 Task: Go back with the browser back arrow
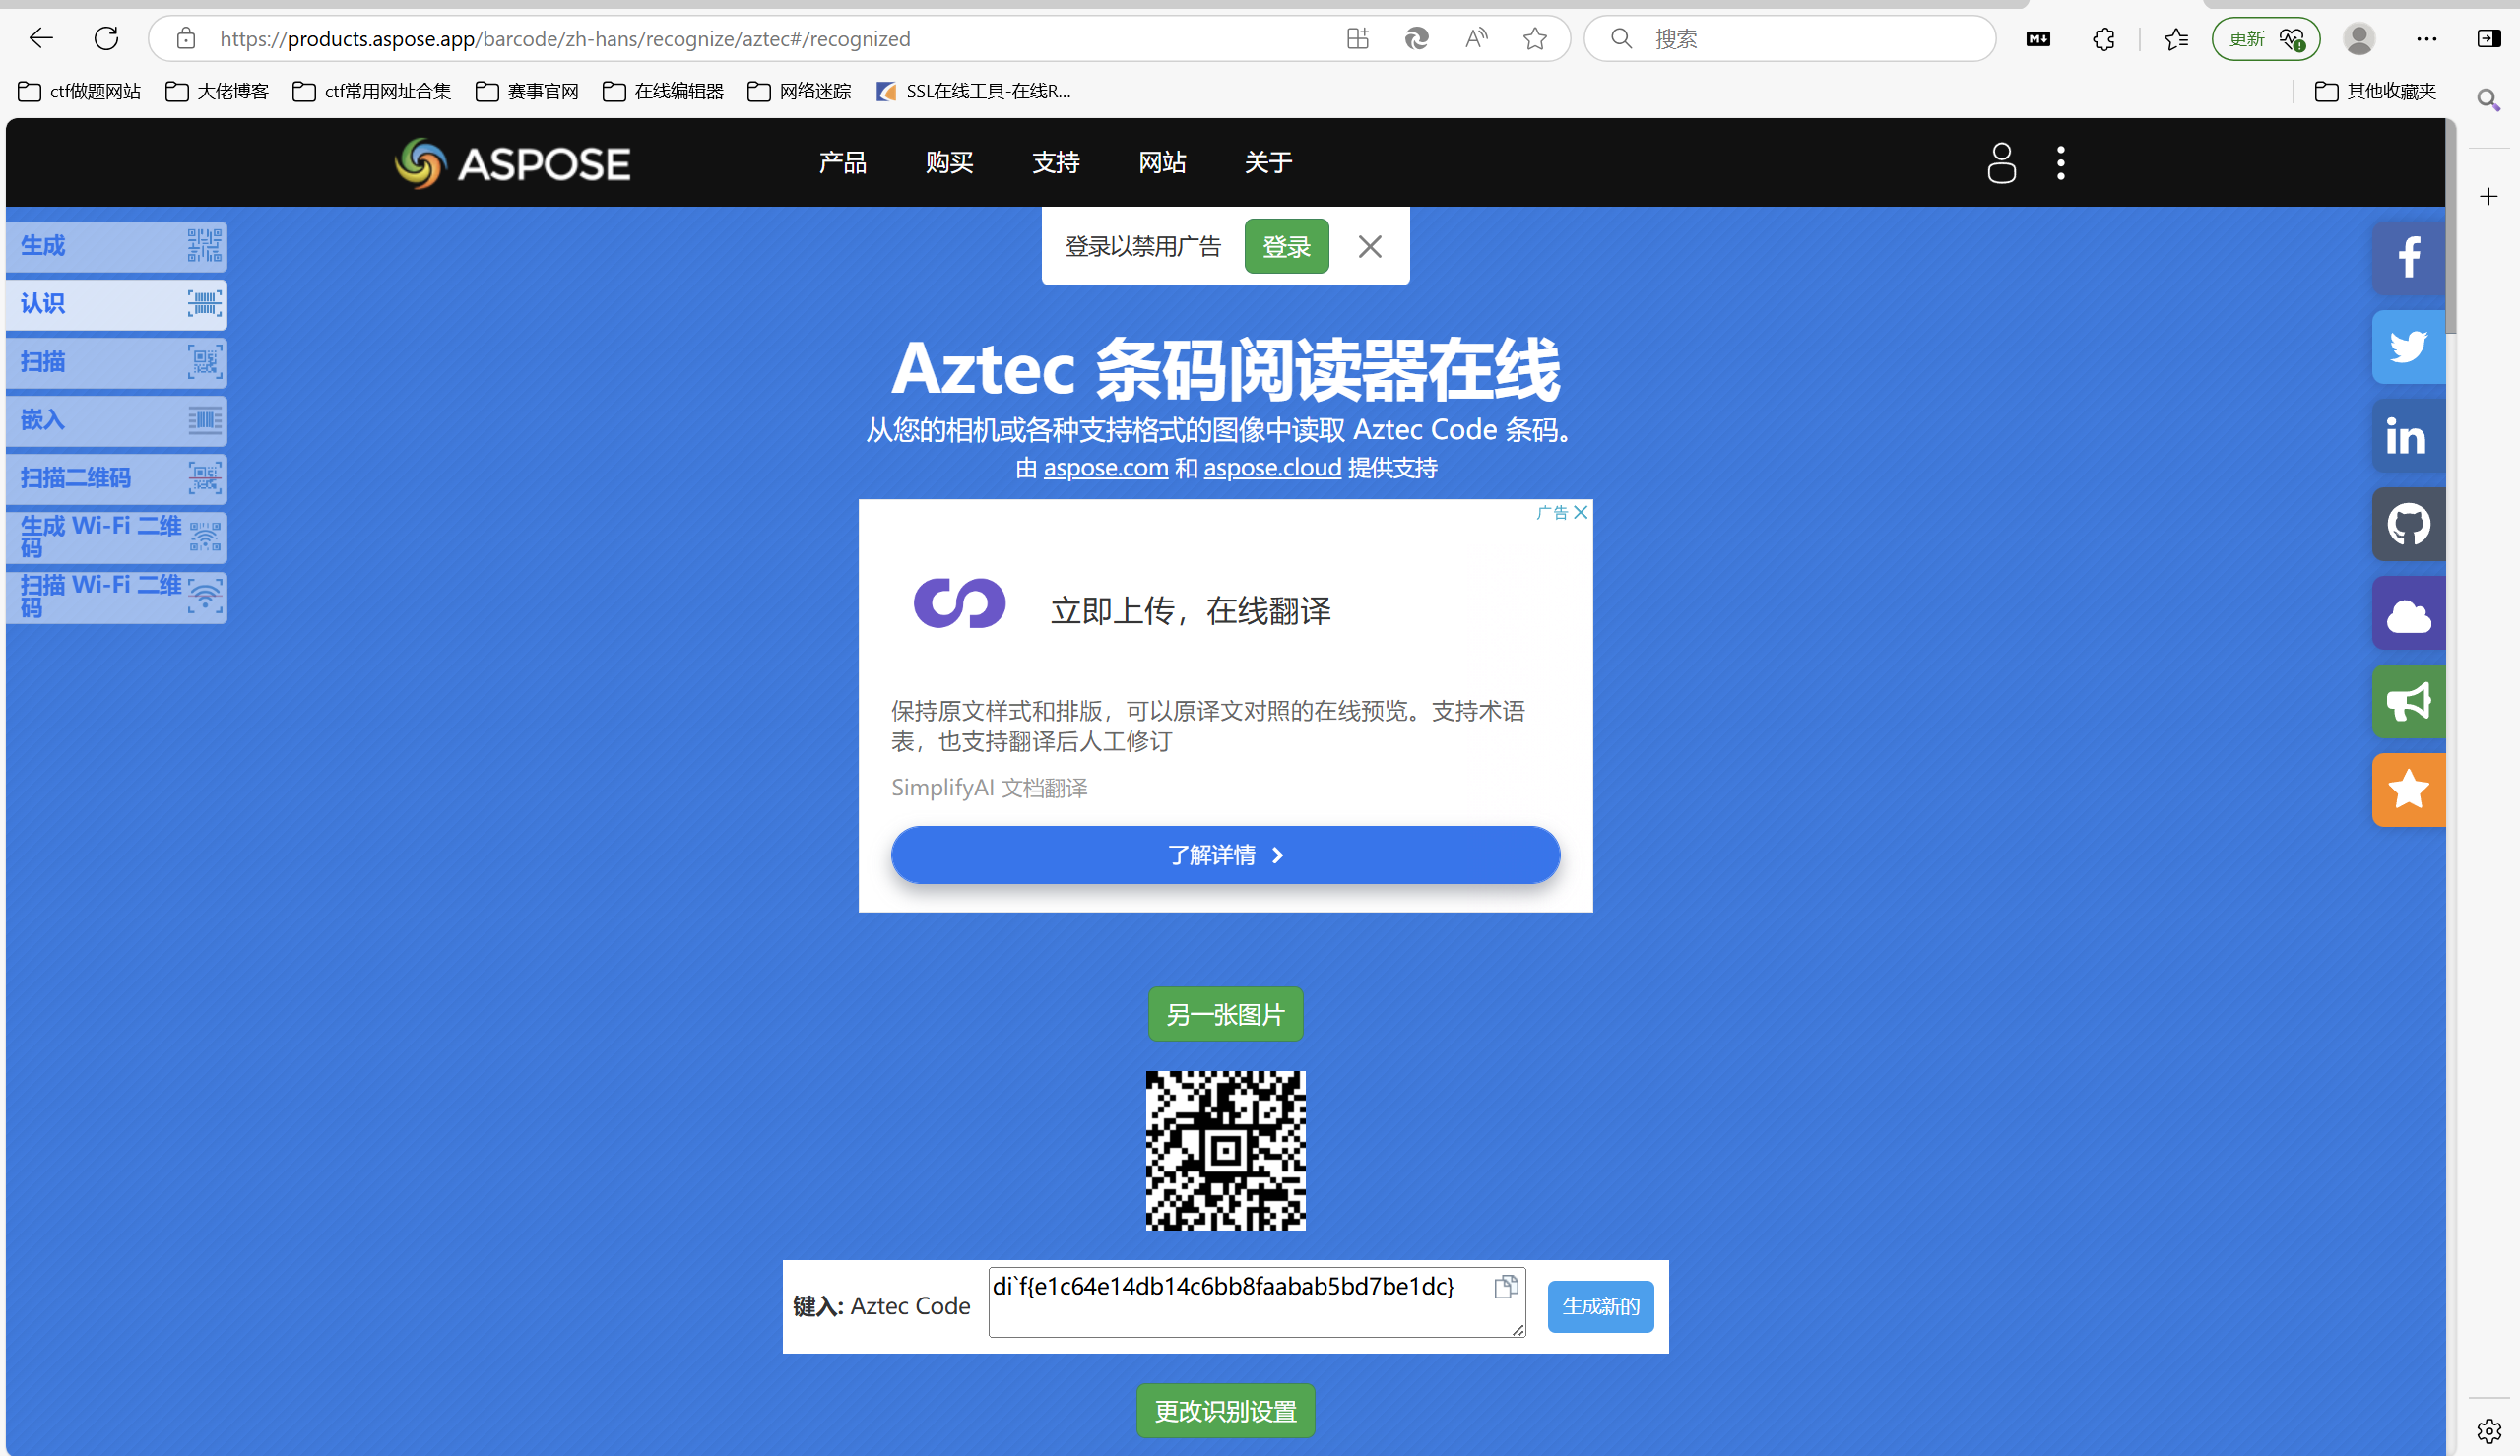41,39
